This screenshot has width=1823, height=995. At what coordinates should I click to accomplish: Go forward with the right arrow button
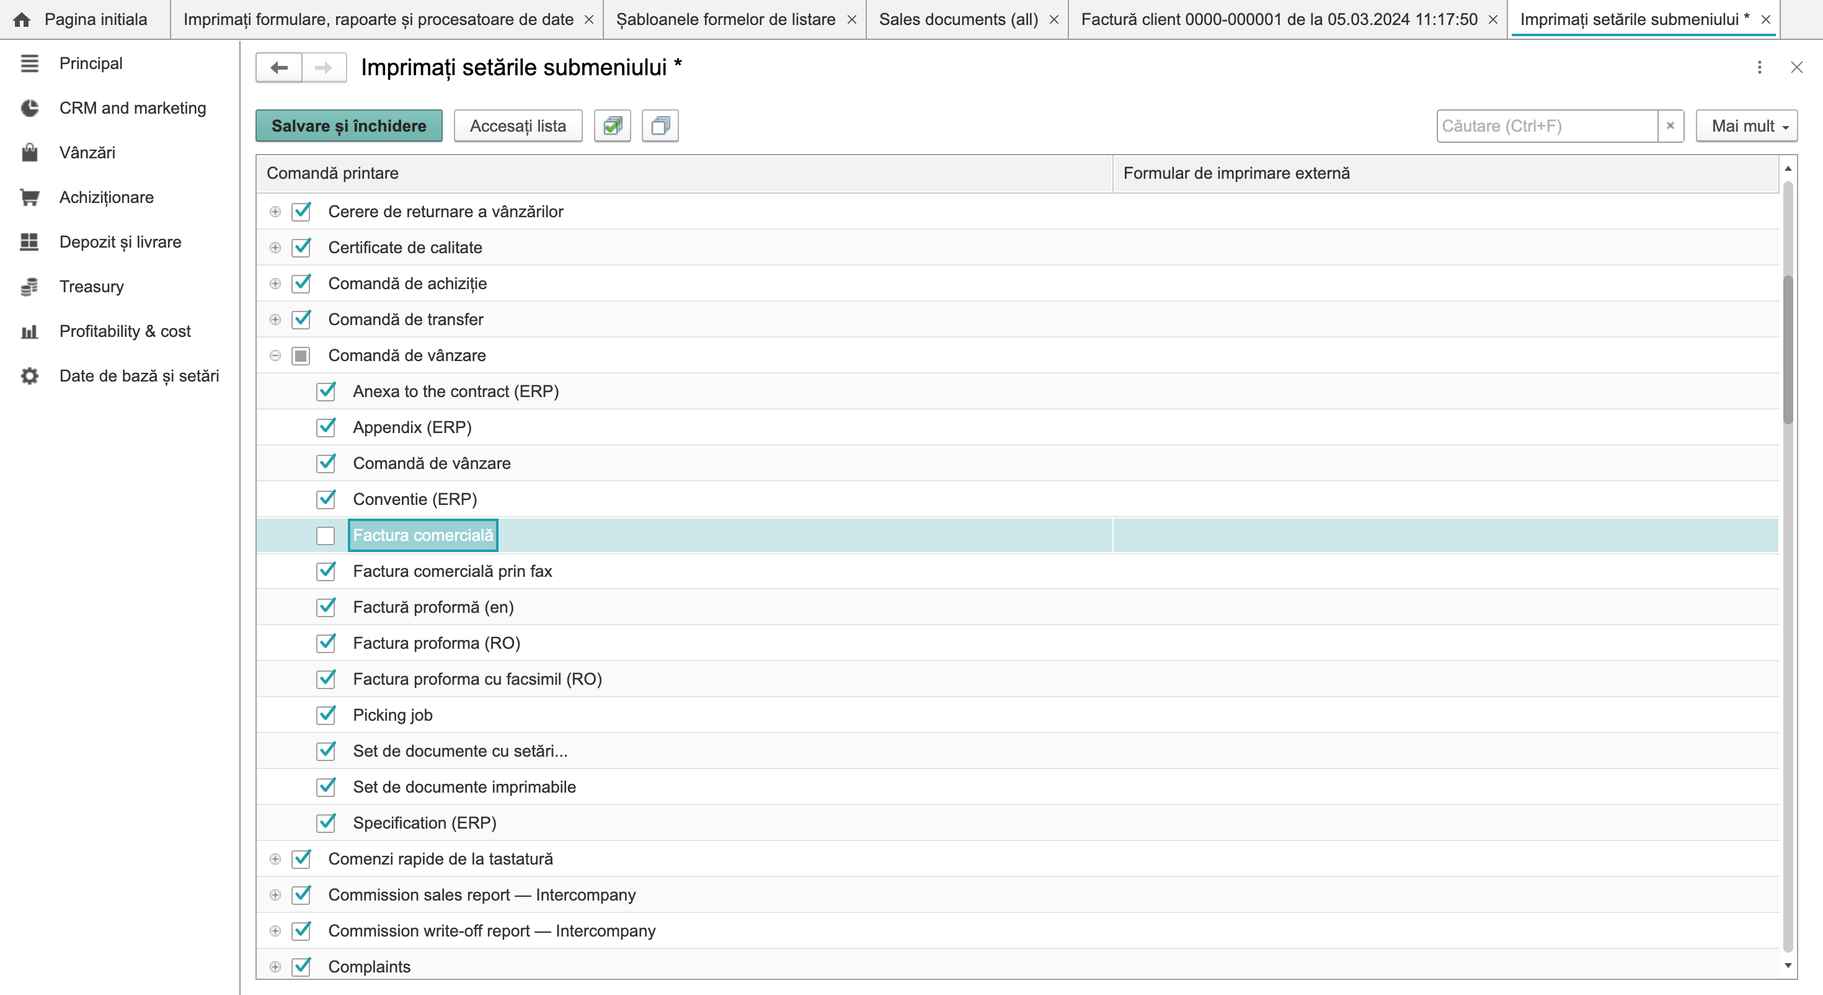(x=323, y=67)
